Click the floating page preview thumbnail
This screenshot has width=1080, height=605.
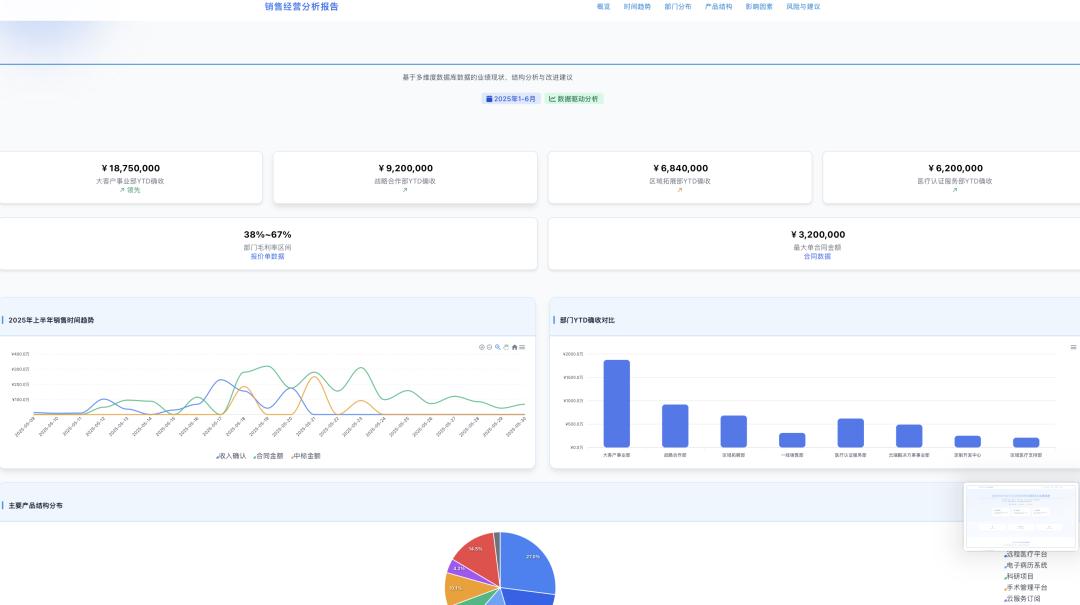tap(1021, 516)
